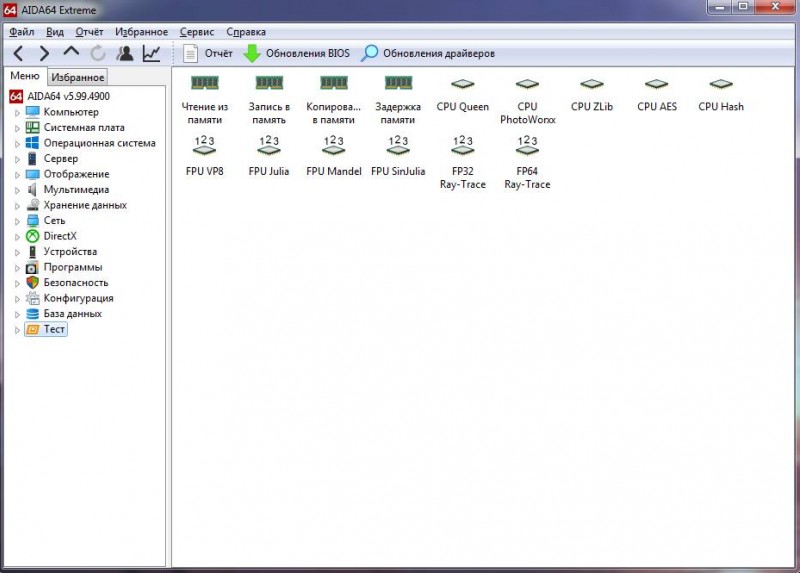
Task: Select Безопасность in the tree
Action: point(67,282)
